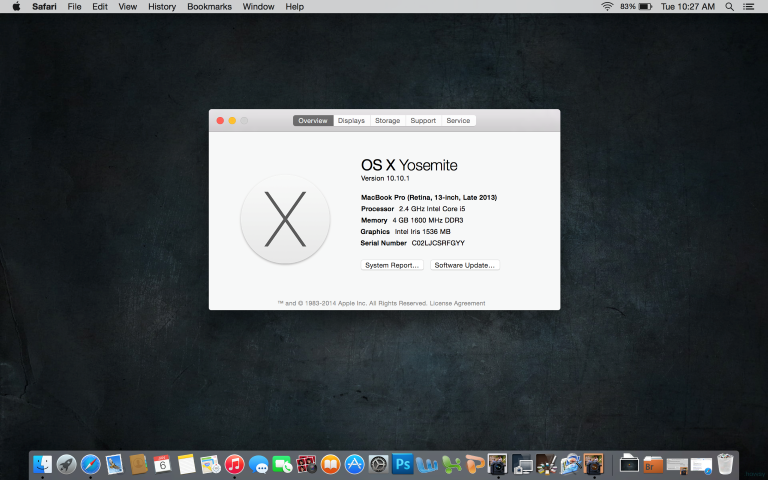Open paint brushes art app in Dock
The width and height of the screenshot is (768, 480).
(x=547, y=464)
